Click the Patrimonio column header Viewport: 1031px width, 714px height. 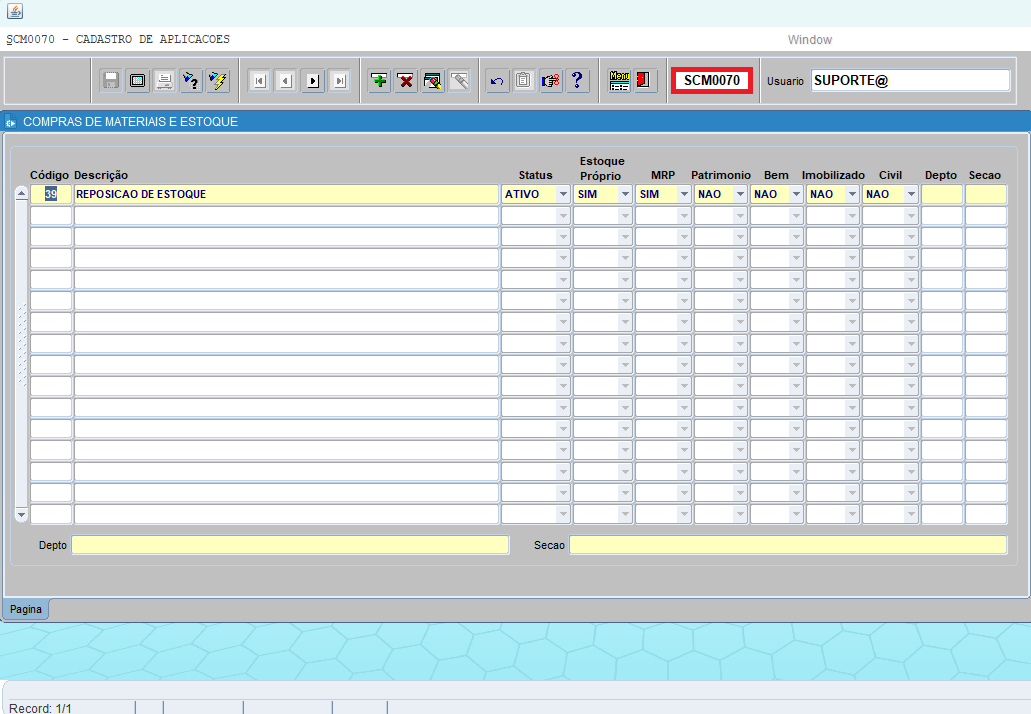click(x=721, y=176)
